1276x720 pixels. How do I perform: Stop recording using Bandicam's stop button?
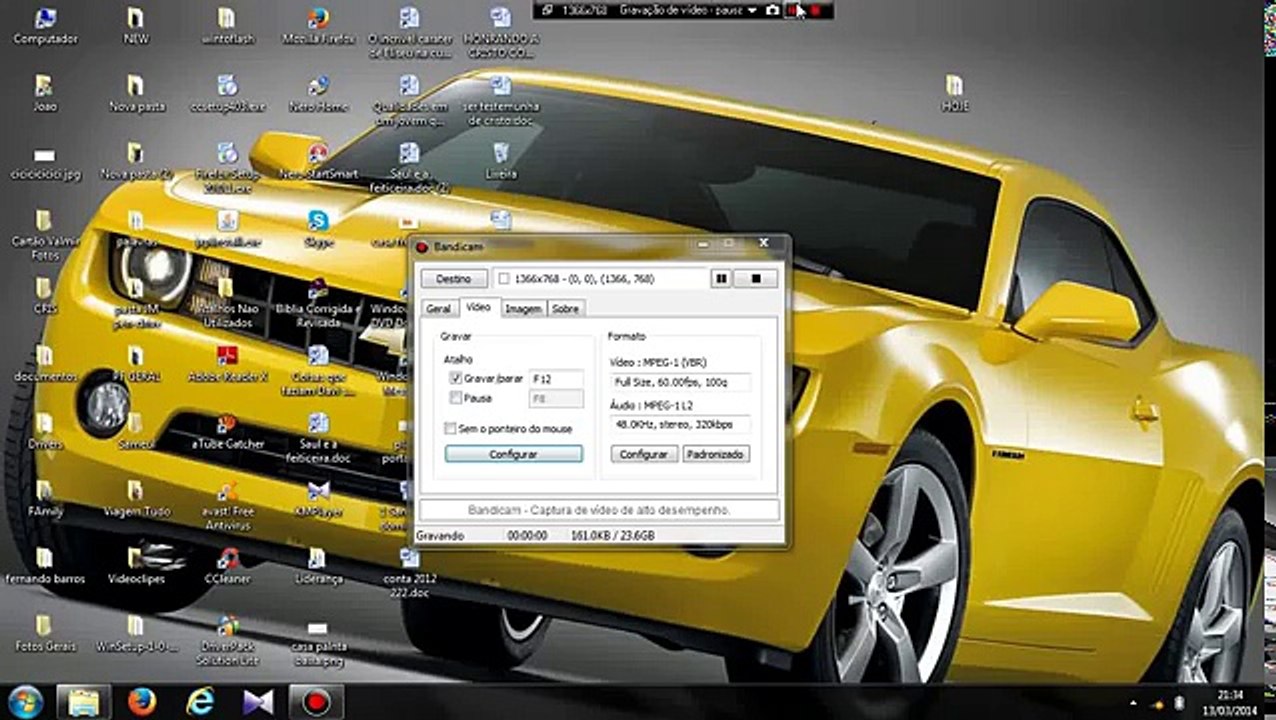pyautogui.click(x=756, y=279)
